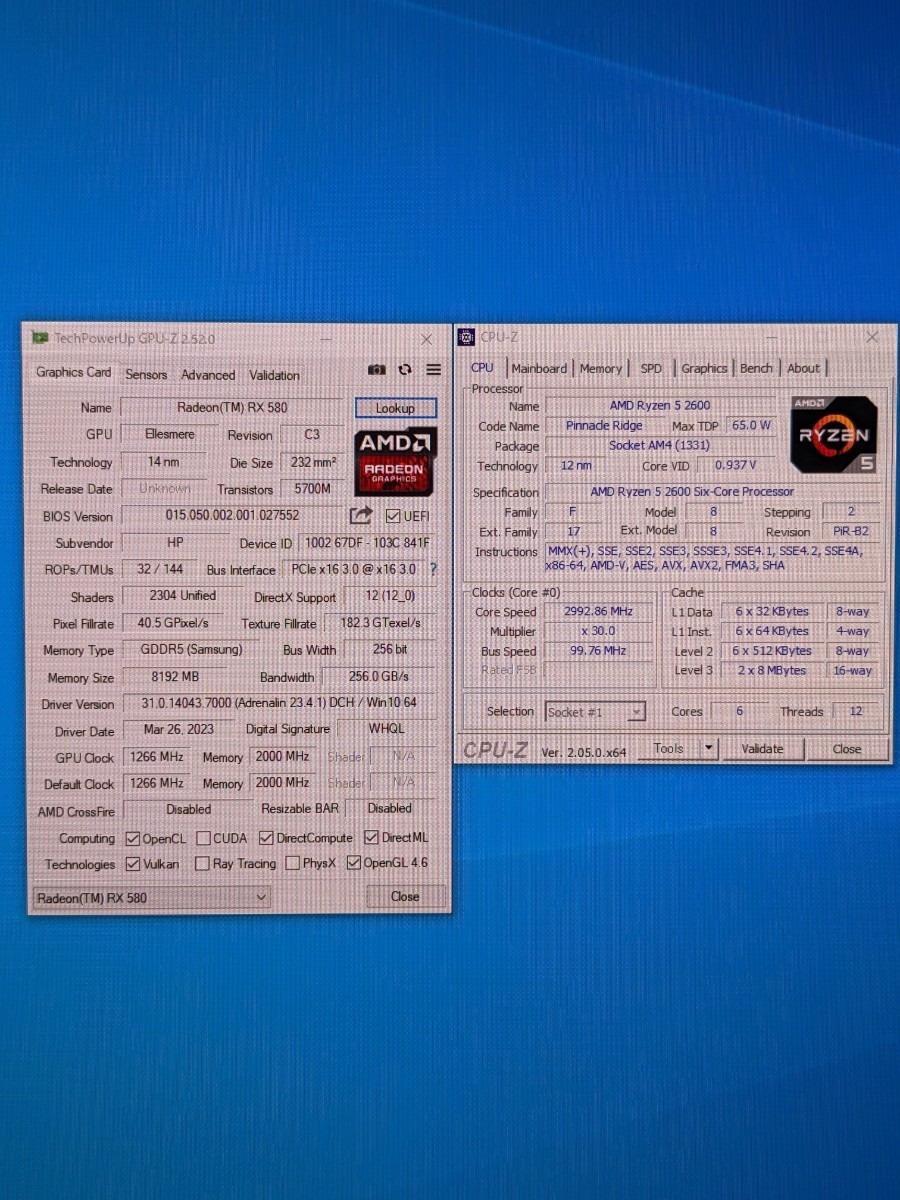Click the CPU-Z Close button at the bottom

tap(846, 748)
